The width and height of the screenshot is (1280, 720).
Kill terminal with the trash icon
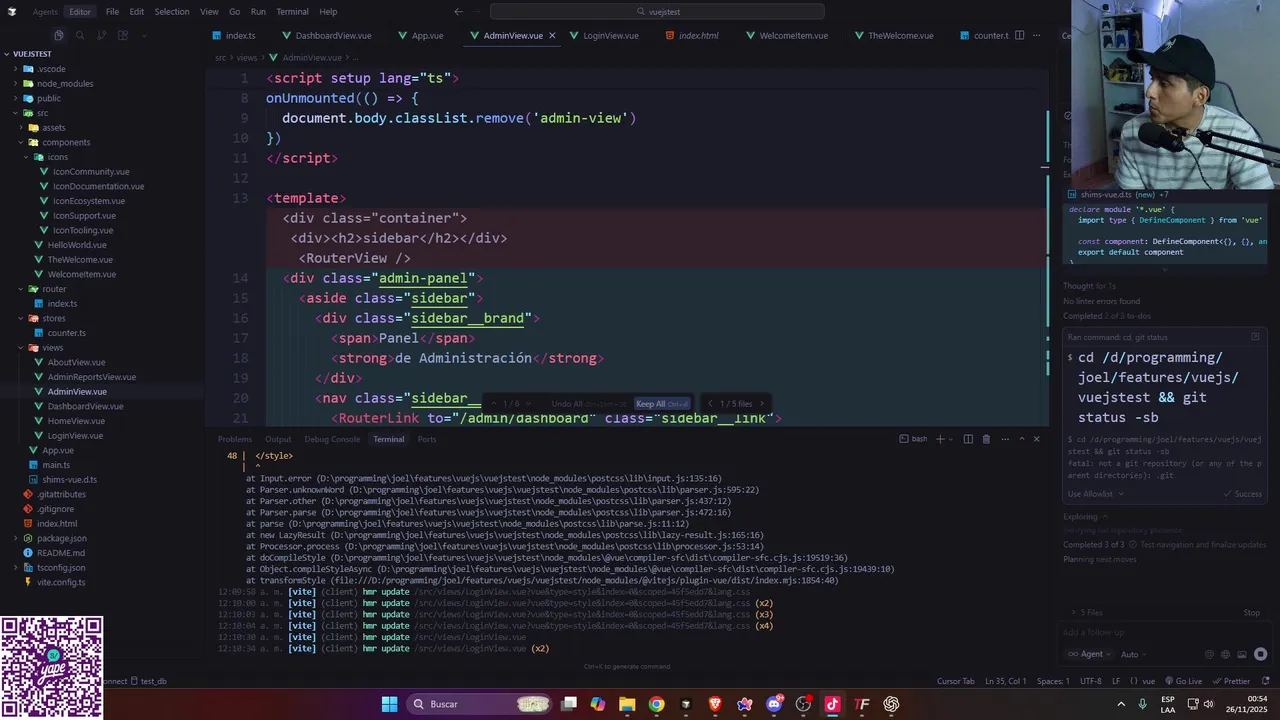[x=986, y=439]
